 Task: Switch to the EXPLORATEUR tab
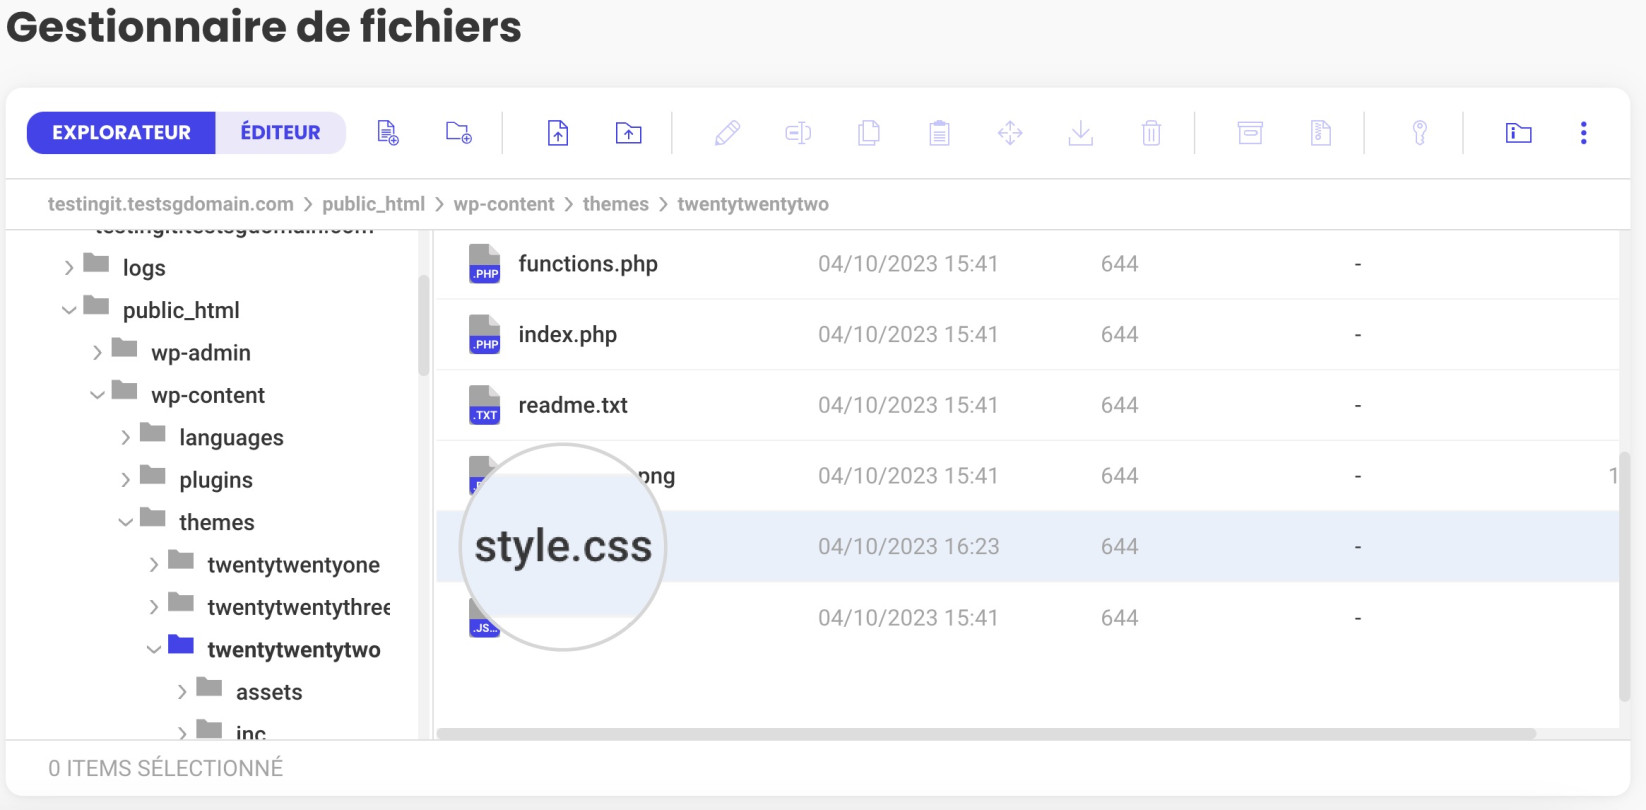point(121,133)
